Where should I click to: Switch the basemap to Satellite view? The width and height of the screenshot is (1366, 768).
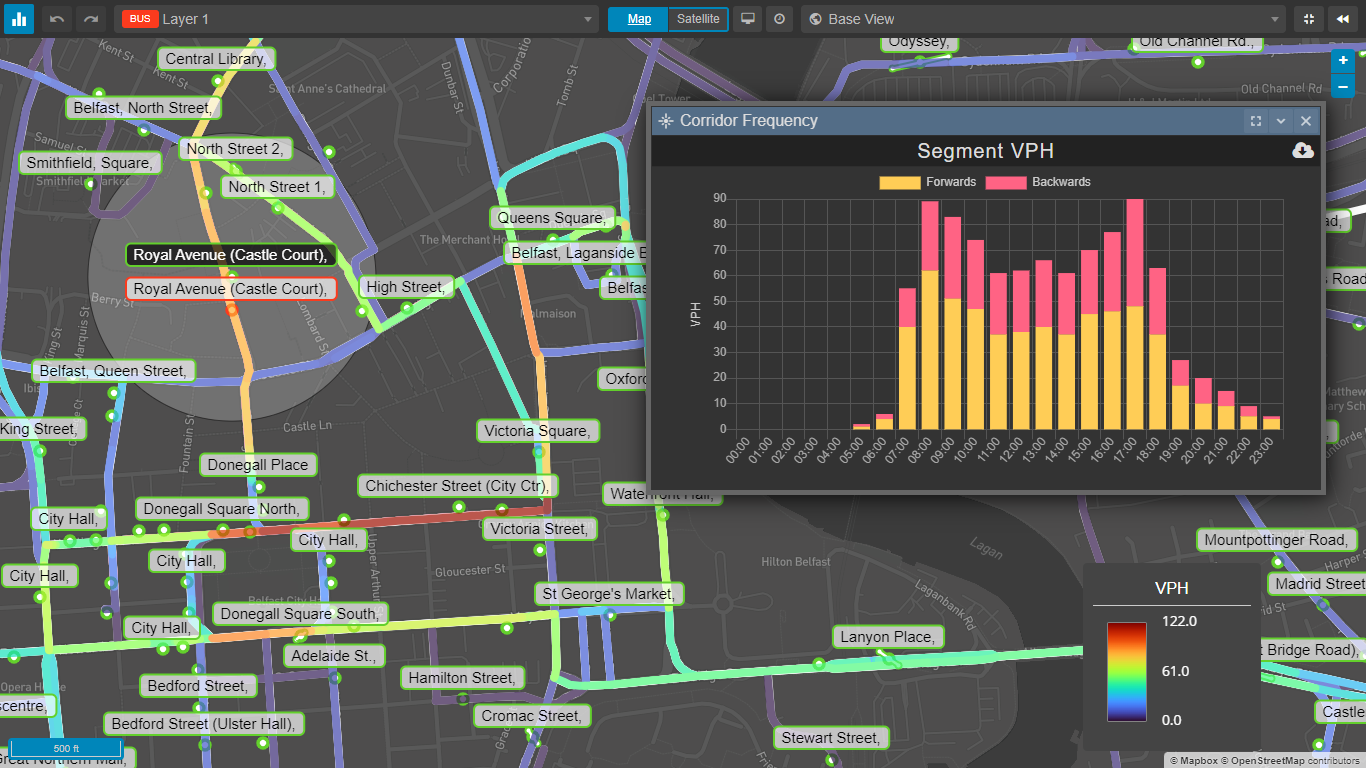[697, 18]
